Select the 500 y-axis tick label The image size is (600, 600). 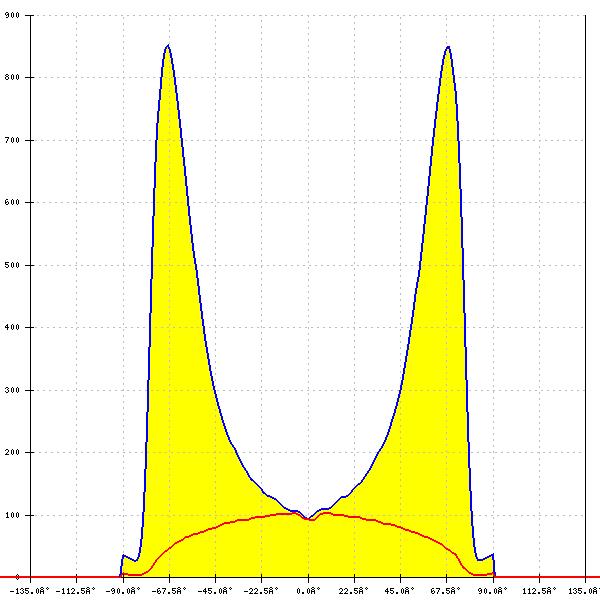(x=10, y=265)
